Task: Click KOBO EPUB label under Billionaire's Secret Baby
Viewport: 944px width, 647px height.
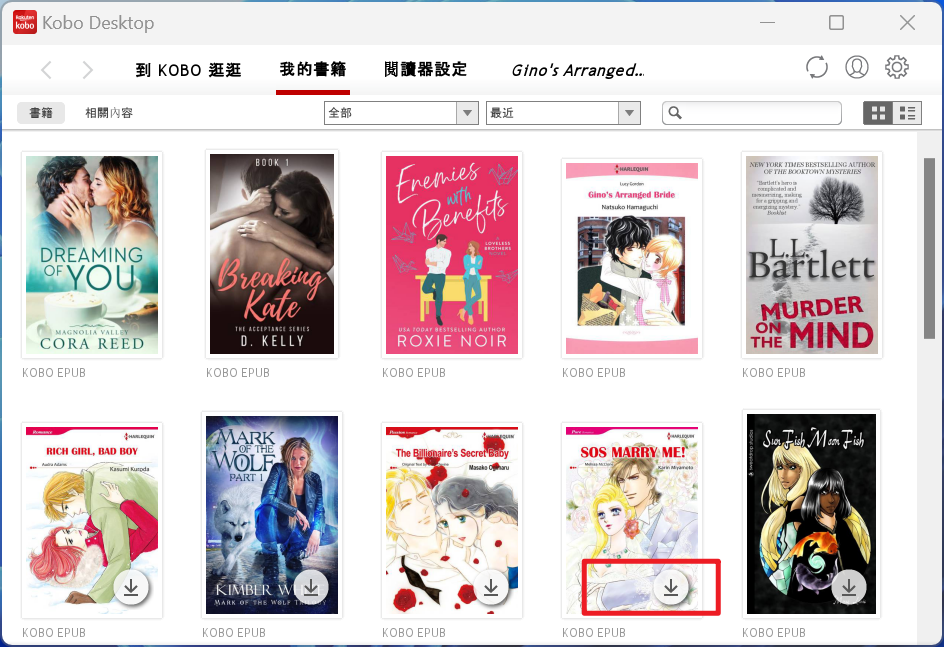Action: pos(414,633)
